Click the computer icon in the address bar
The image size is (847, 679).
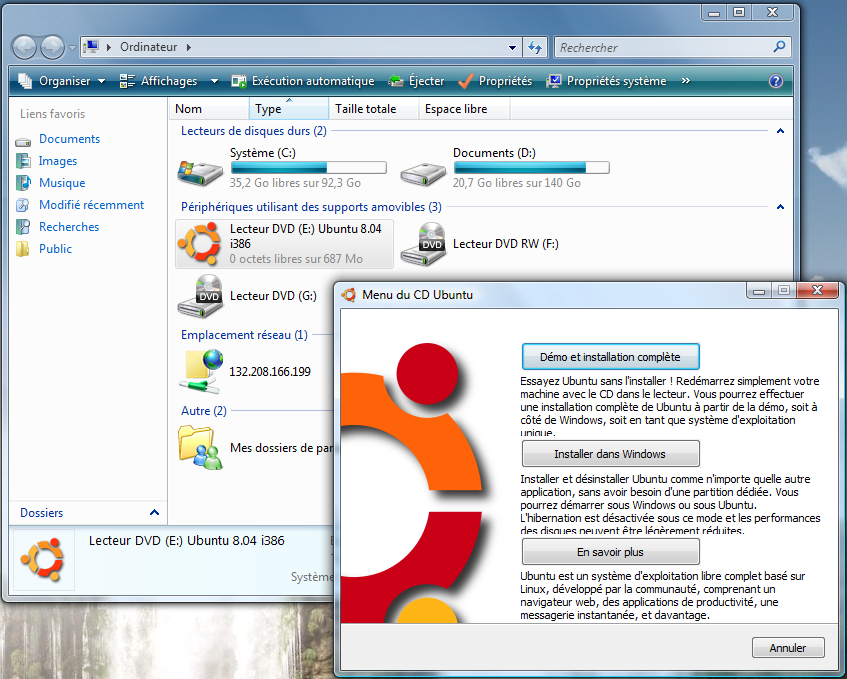[x=92, y=47]
